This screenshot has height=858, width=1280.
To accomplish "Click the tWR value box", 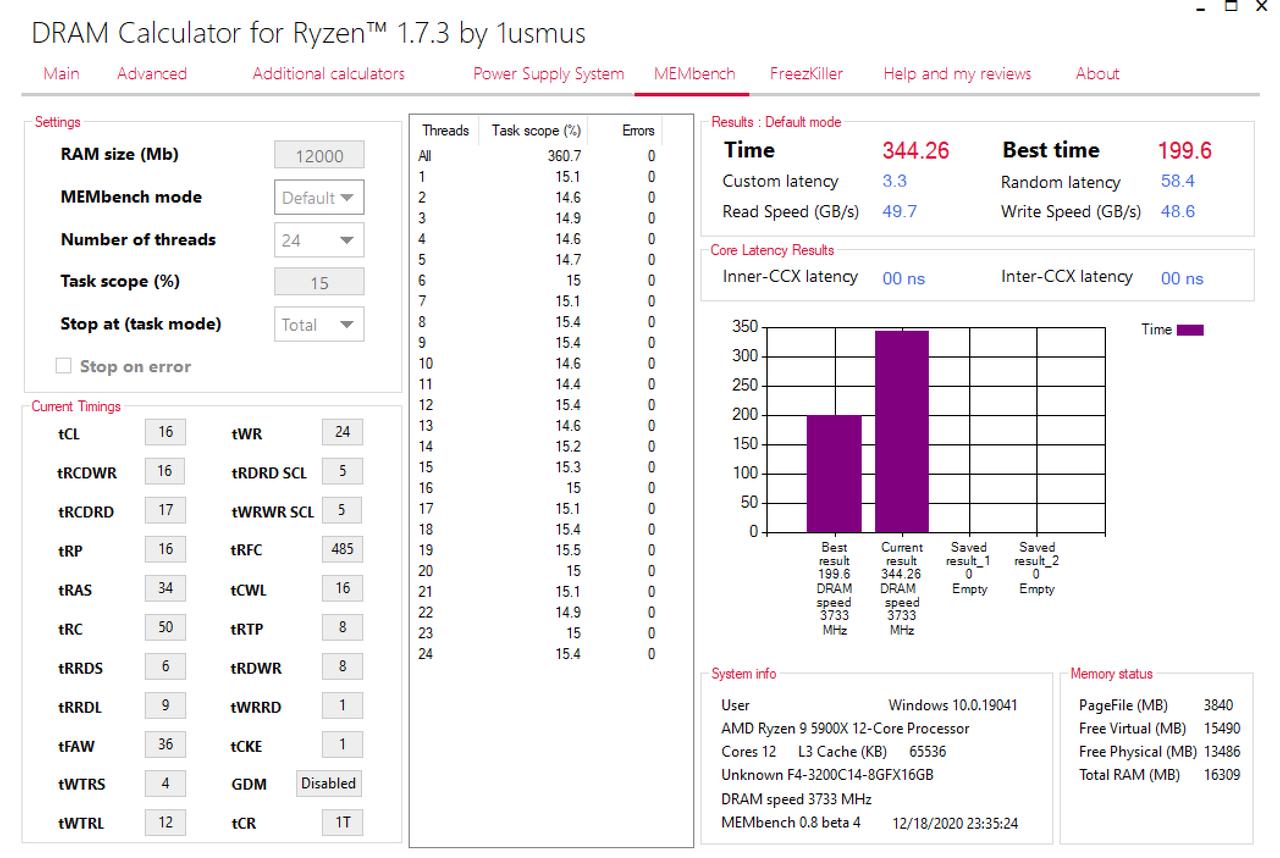I will pyautogui.click(x=342, y=432).
